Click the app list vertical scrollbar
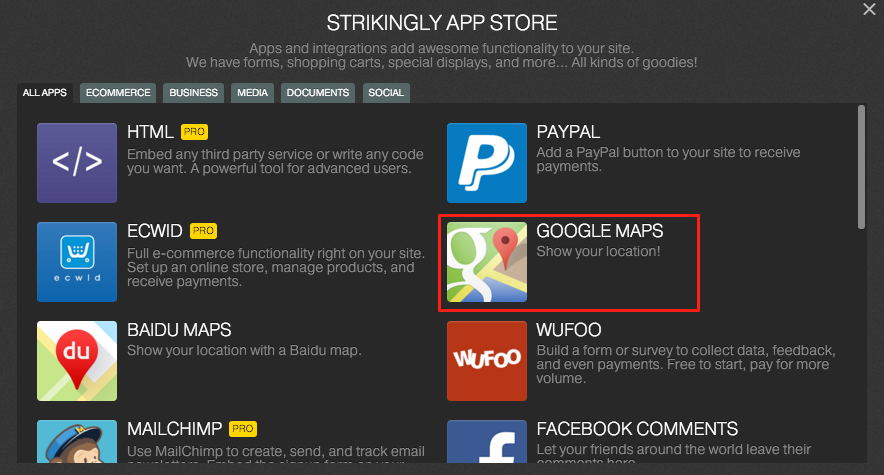 click(x=861, y=167)
